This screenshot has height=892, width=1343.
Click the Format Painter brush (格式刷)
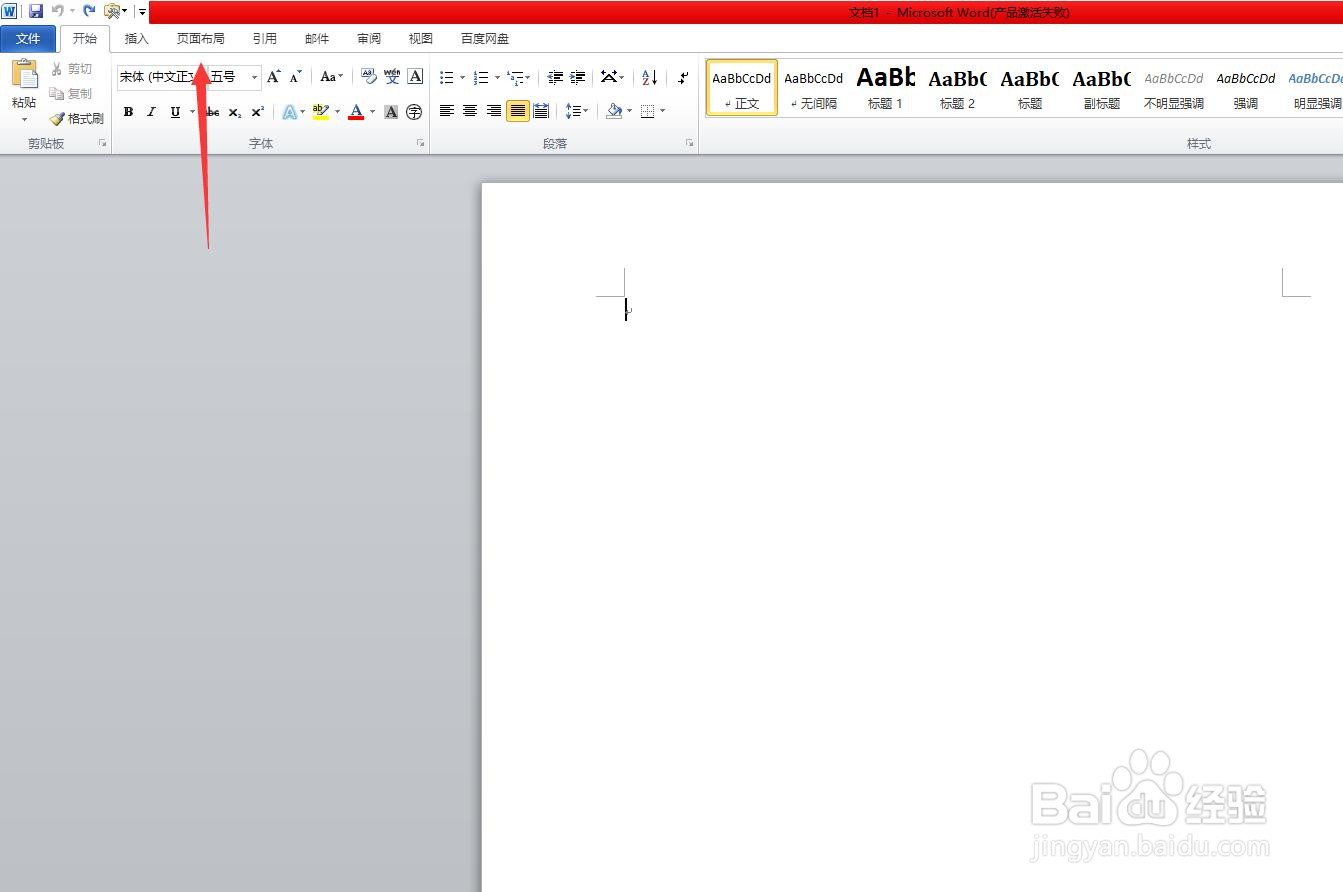click(77, 118)
